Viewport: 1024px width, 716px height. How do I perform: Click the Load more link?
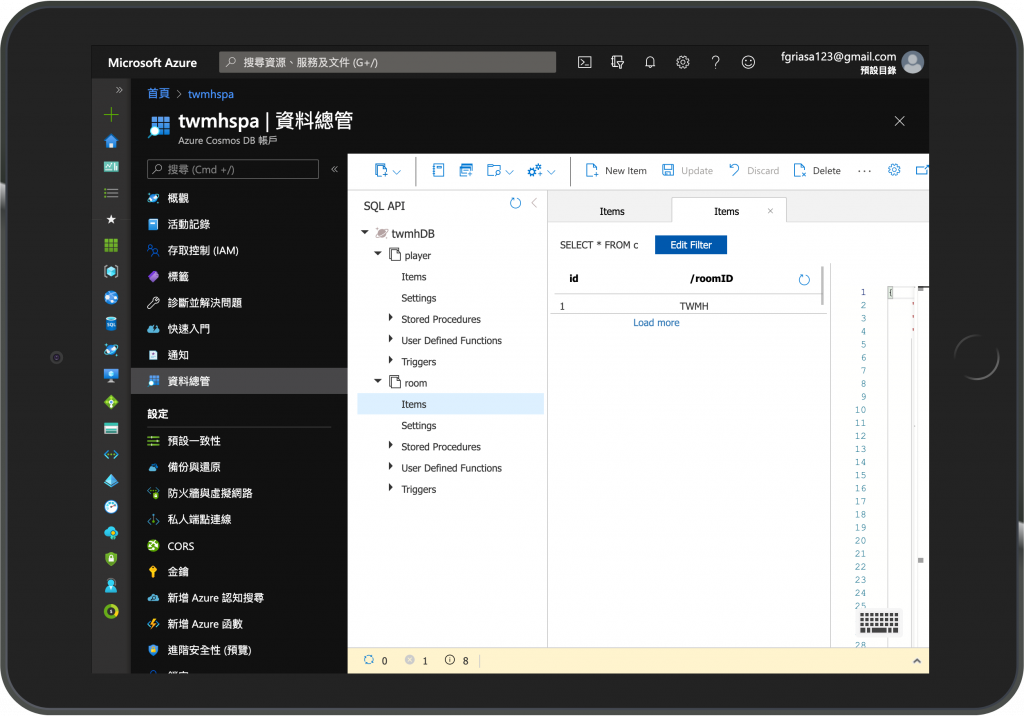(656, 323)
